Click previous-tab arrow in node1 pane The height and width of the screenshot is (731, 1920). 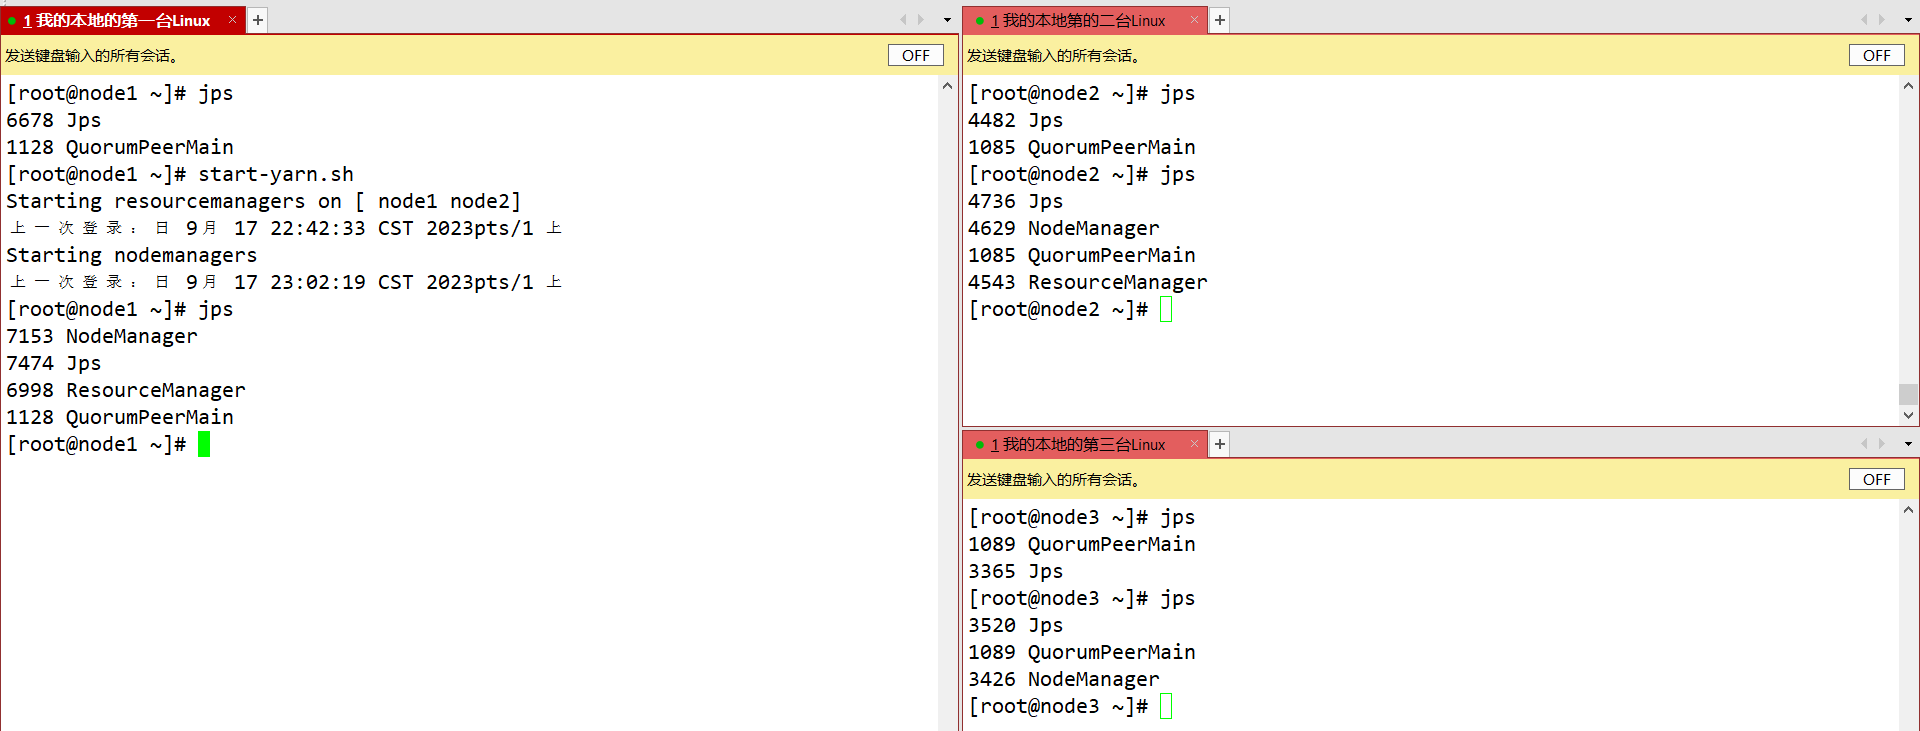903,20
